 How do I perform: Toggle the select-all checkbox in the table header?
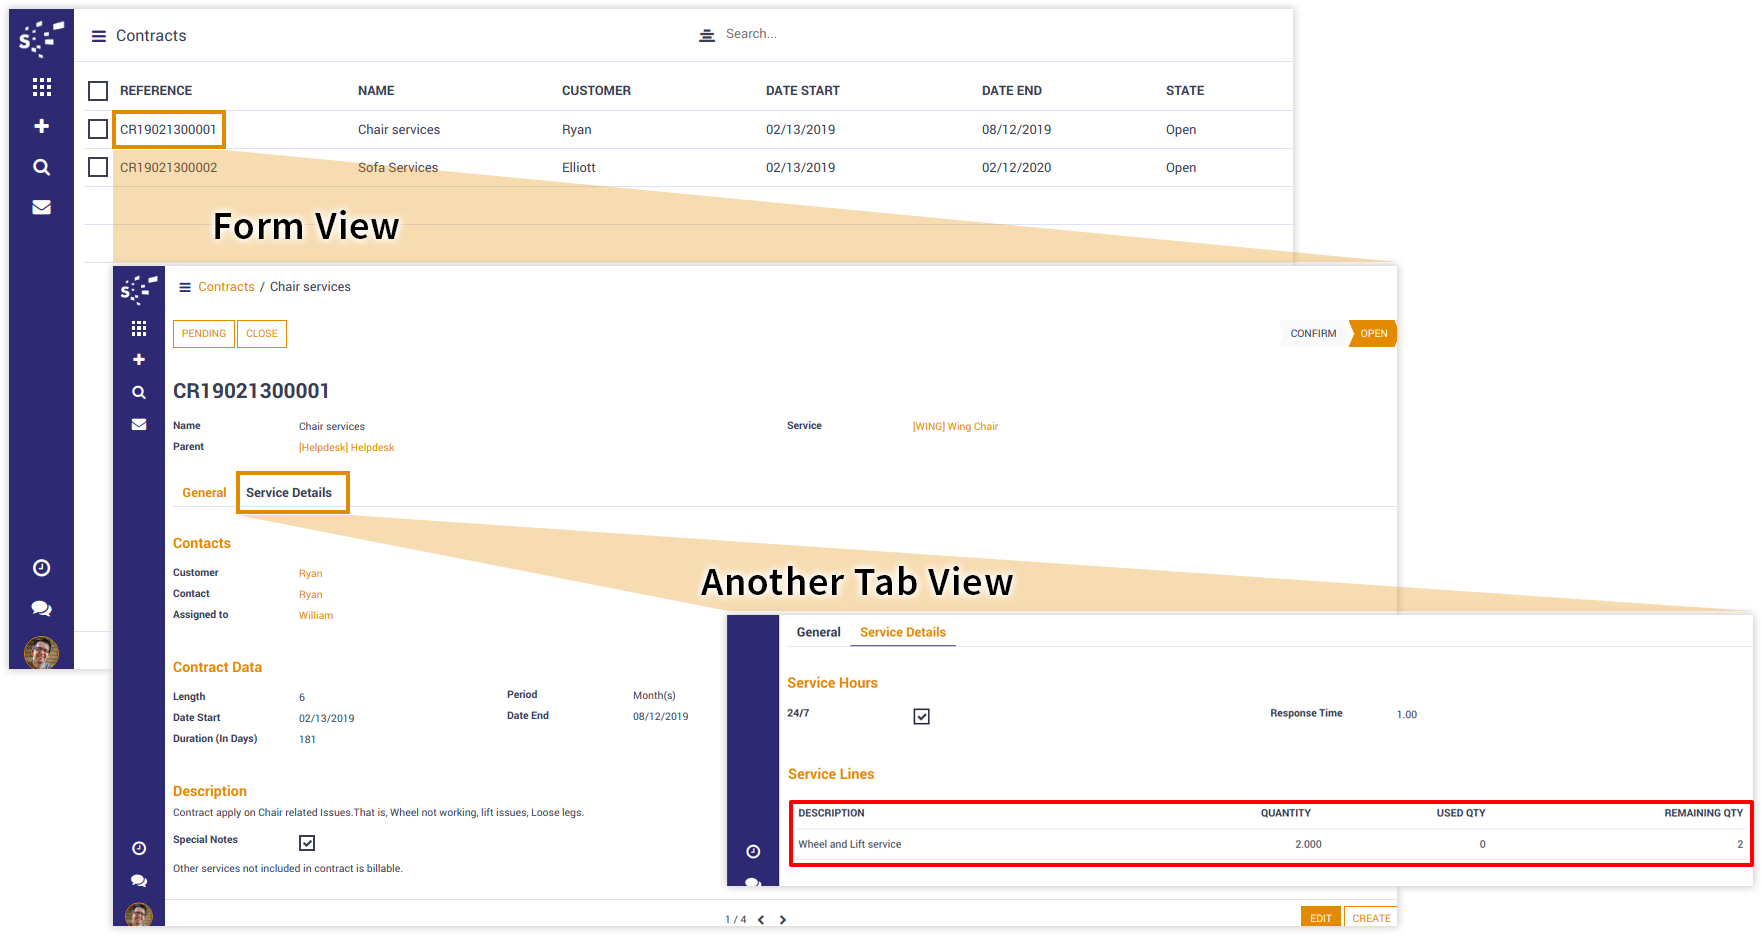point(98,91)
